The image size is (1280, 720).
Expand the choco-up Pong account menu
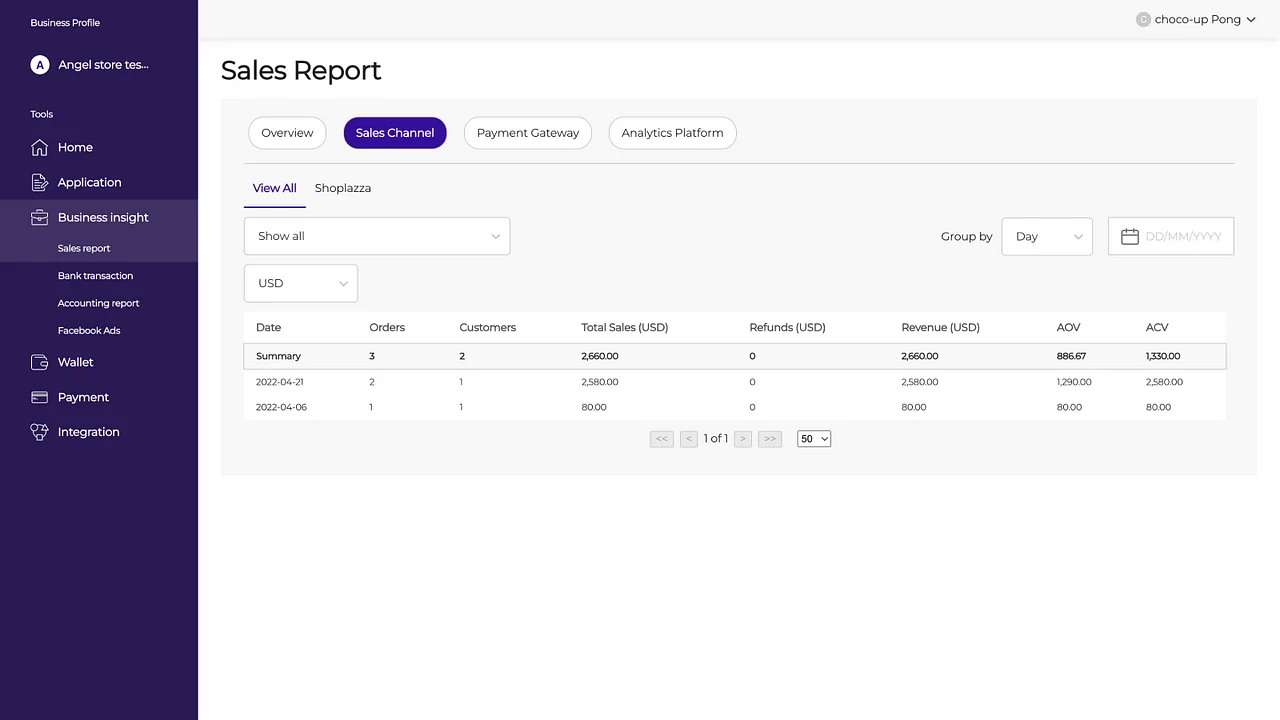click(x=1196, y=19)
